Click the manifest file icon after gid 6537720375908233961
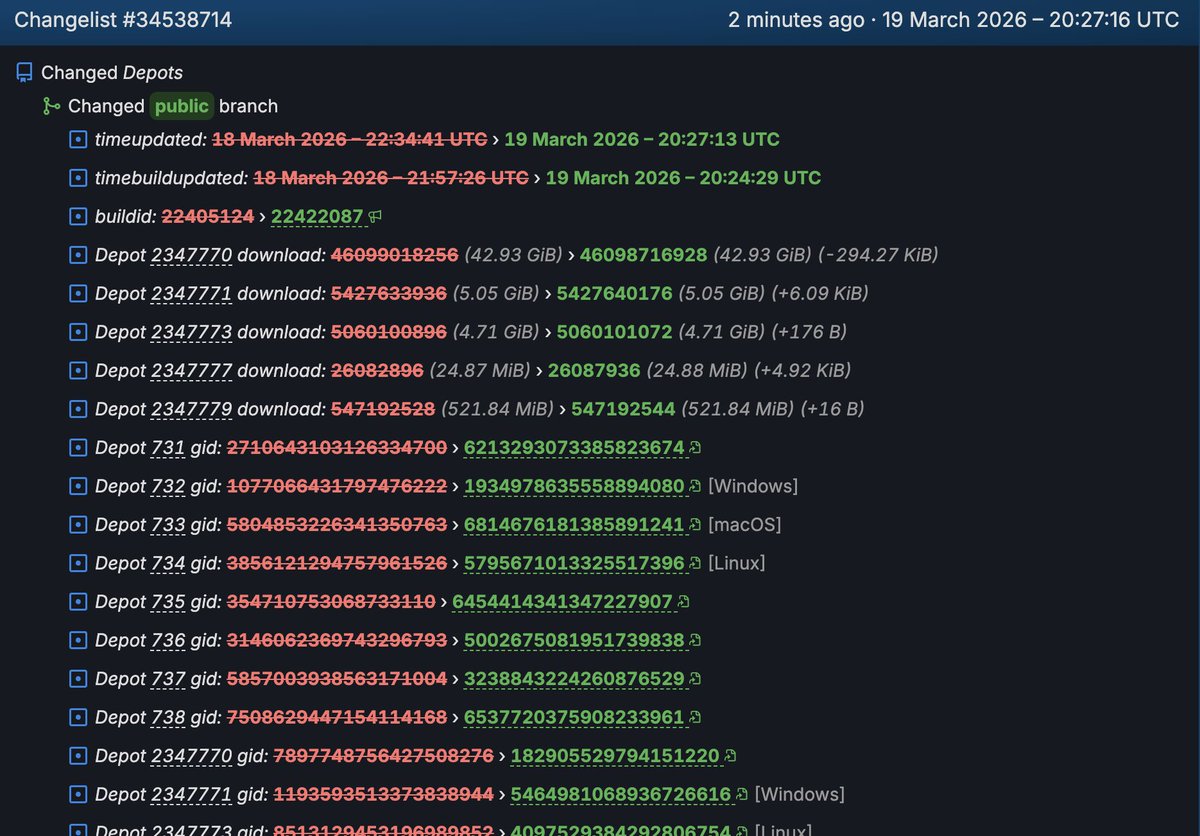This screenshot has width=1200, height=836. click(695, 717)
